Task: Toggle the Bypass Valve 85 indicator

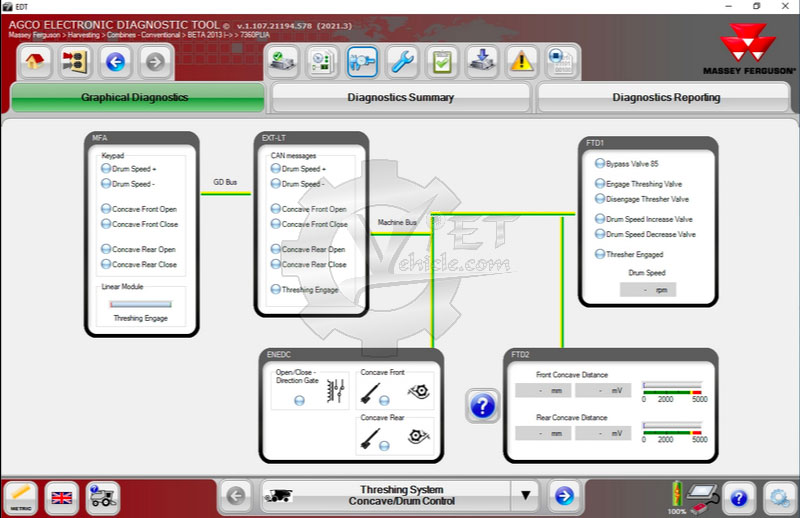Action: 599,163
